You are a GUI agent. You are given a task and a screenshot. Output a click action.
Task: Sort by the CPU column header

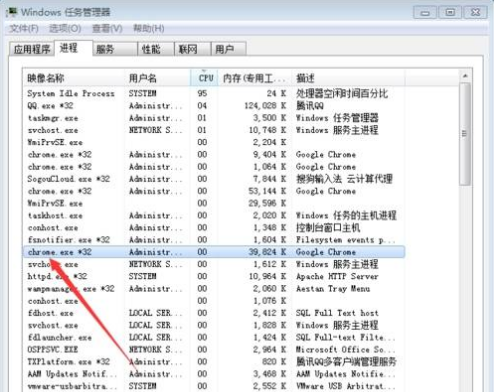tap(204, 78)
